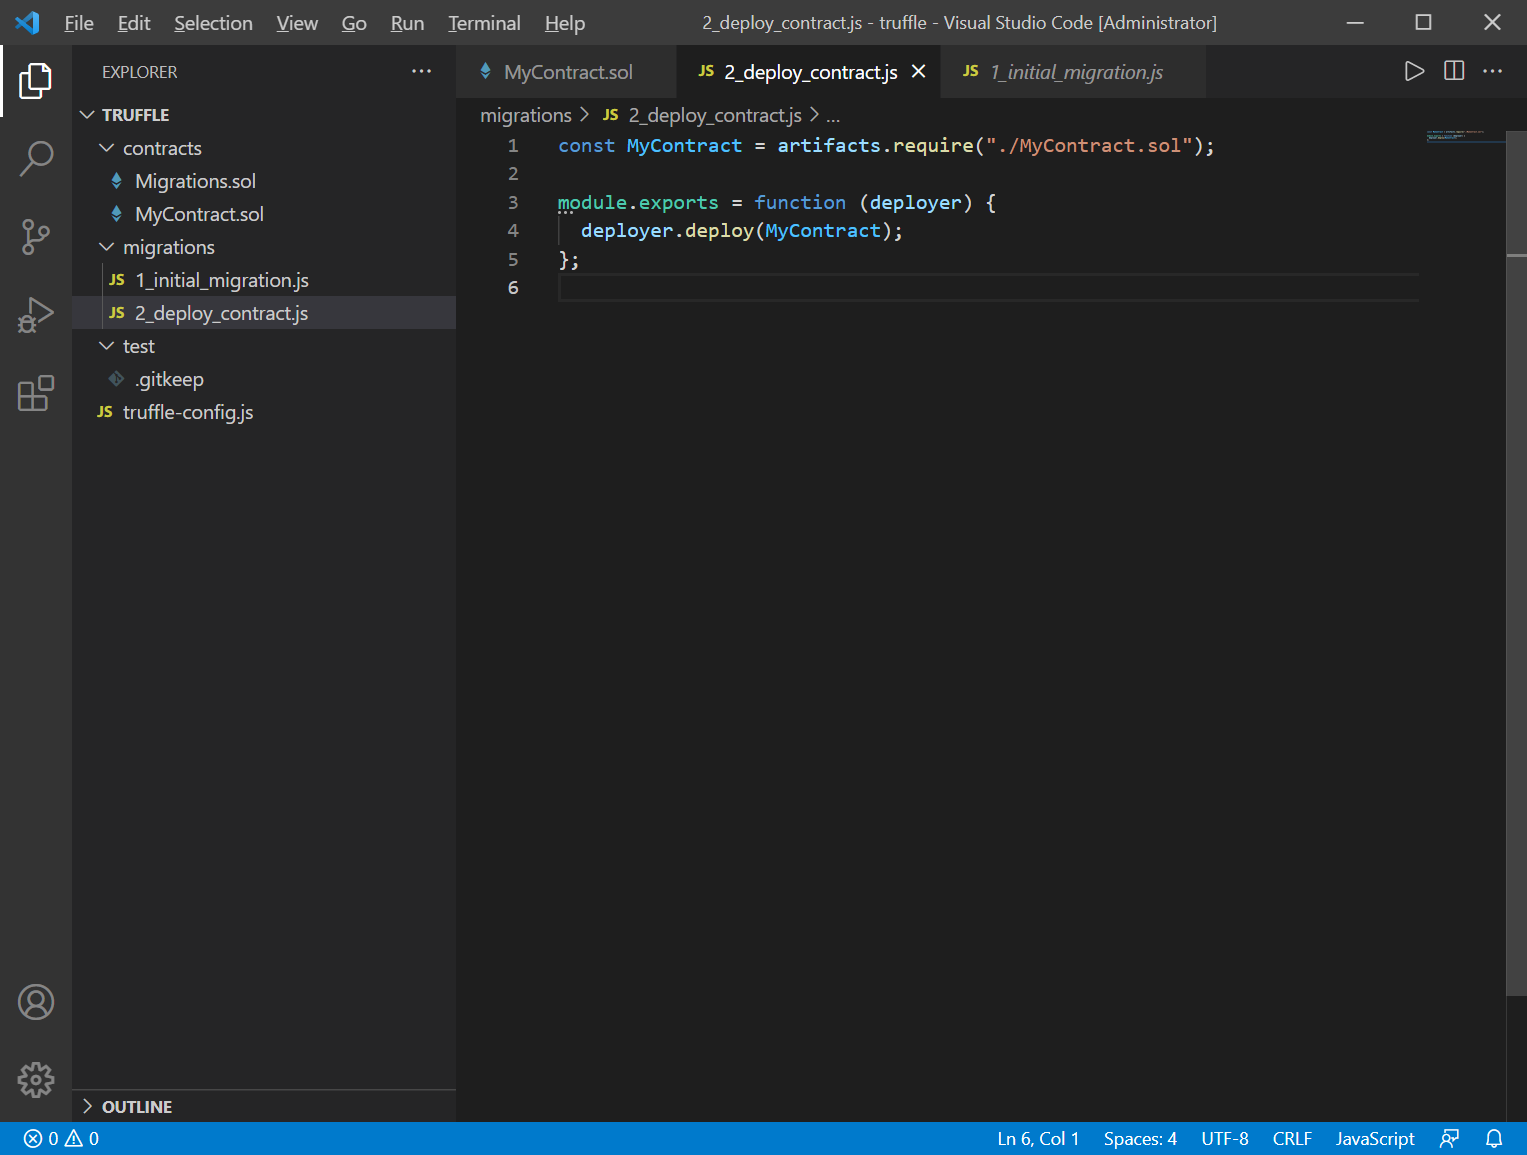This screenshot has height=1155, width=1527.
Task: Expand the OUTLINE panel
Action: coord(87,1107)
